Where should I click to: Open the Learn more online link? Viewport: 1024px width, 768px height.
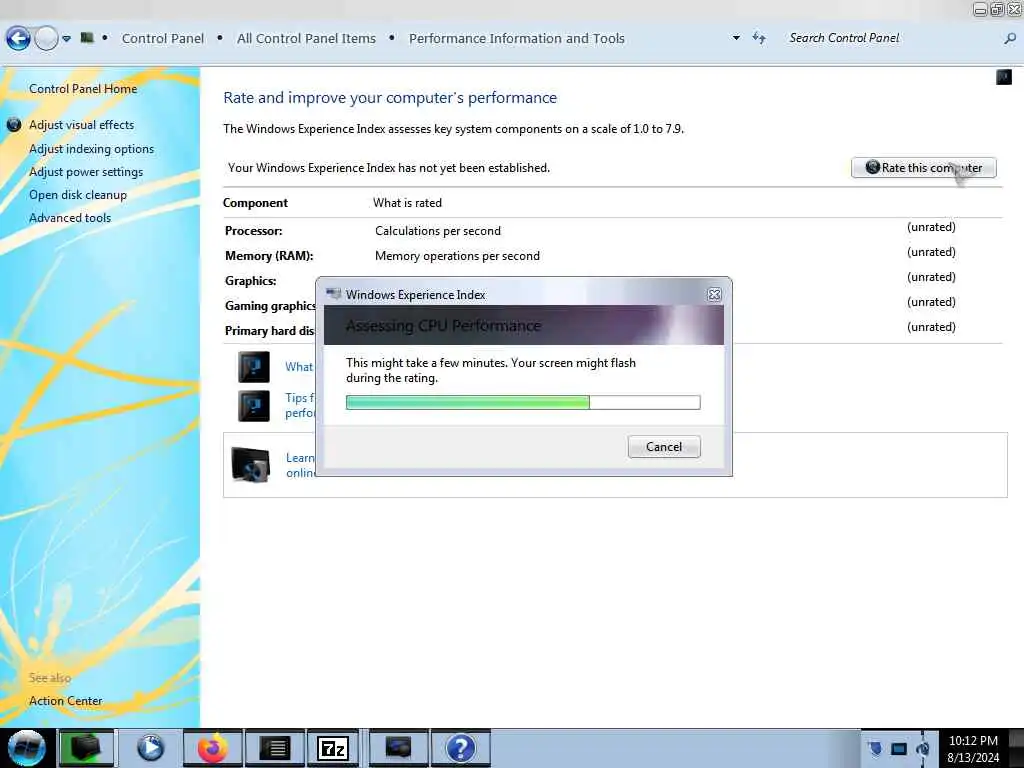(x=300, y=465)
